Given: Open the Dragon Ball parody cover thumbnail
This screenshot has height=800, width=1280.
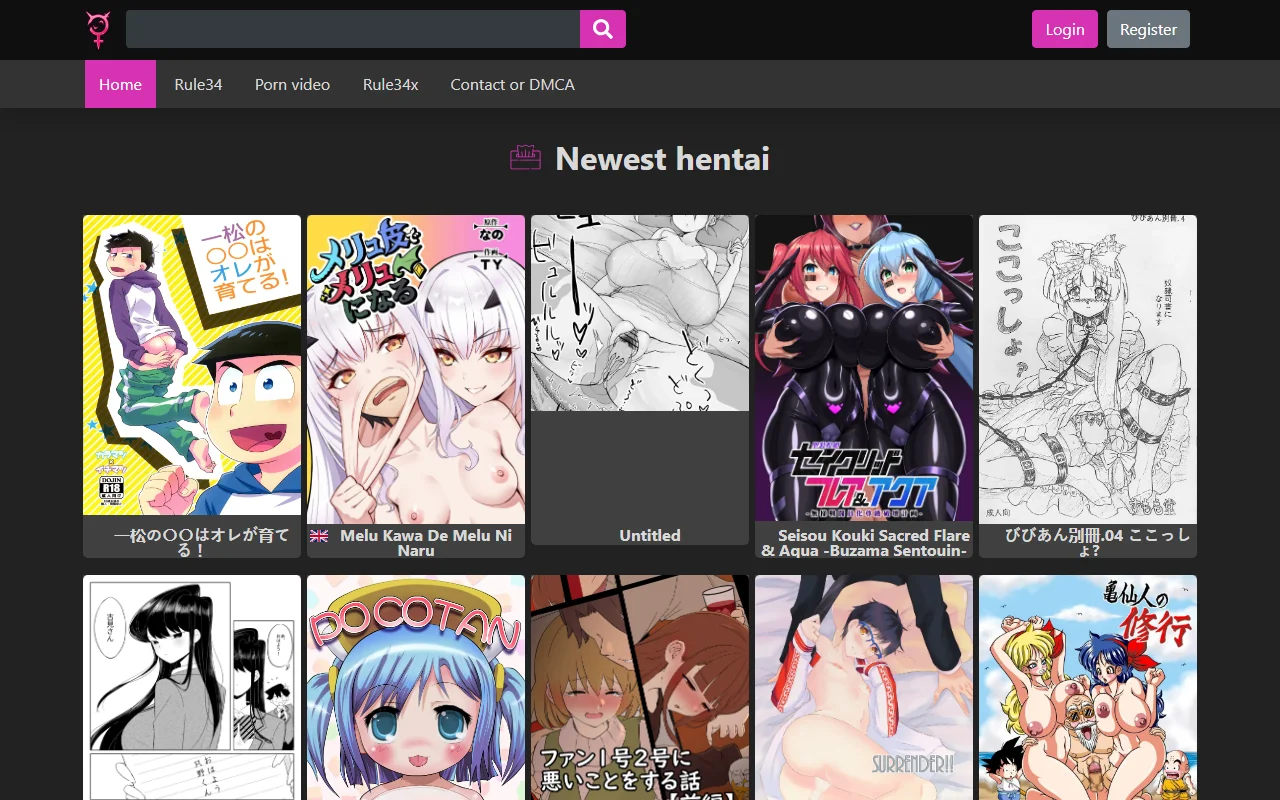Looking at the screenshot, I should point(1087,690).
